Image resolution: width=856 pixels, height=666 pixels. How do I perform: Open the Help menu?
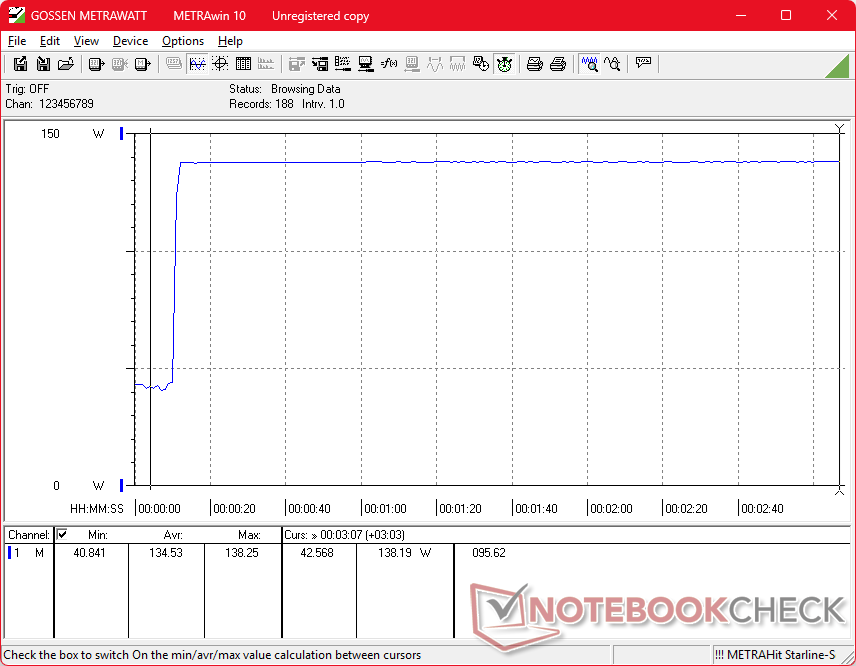point(230,41)
